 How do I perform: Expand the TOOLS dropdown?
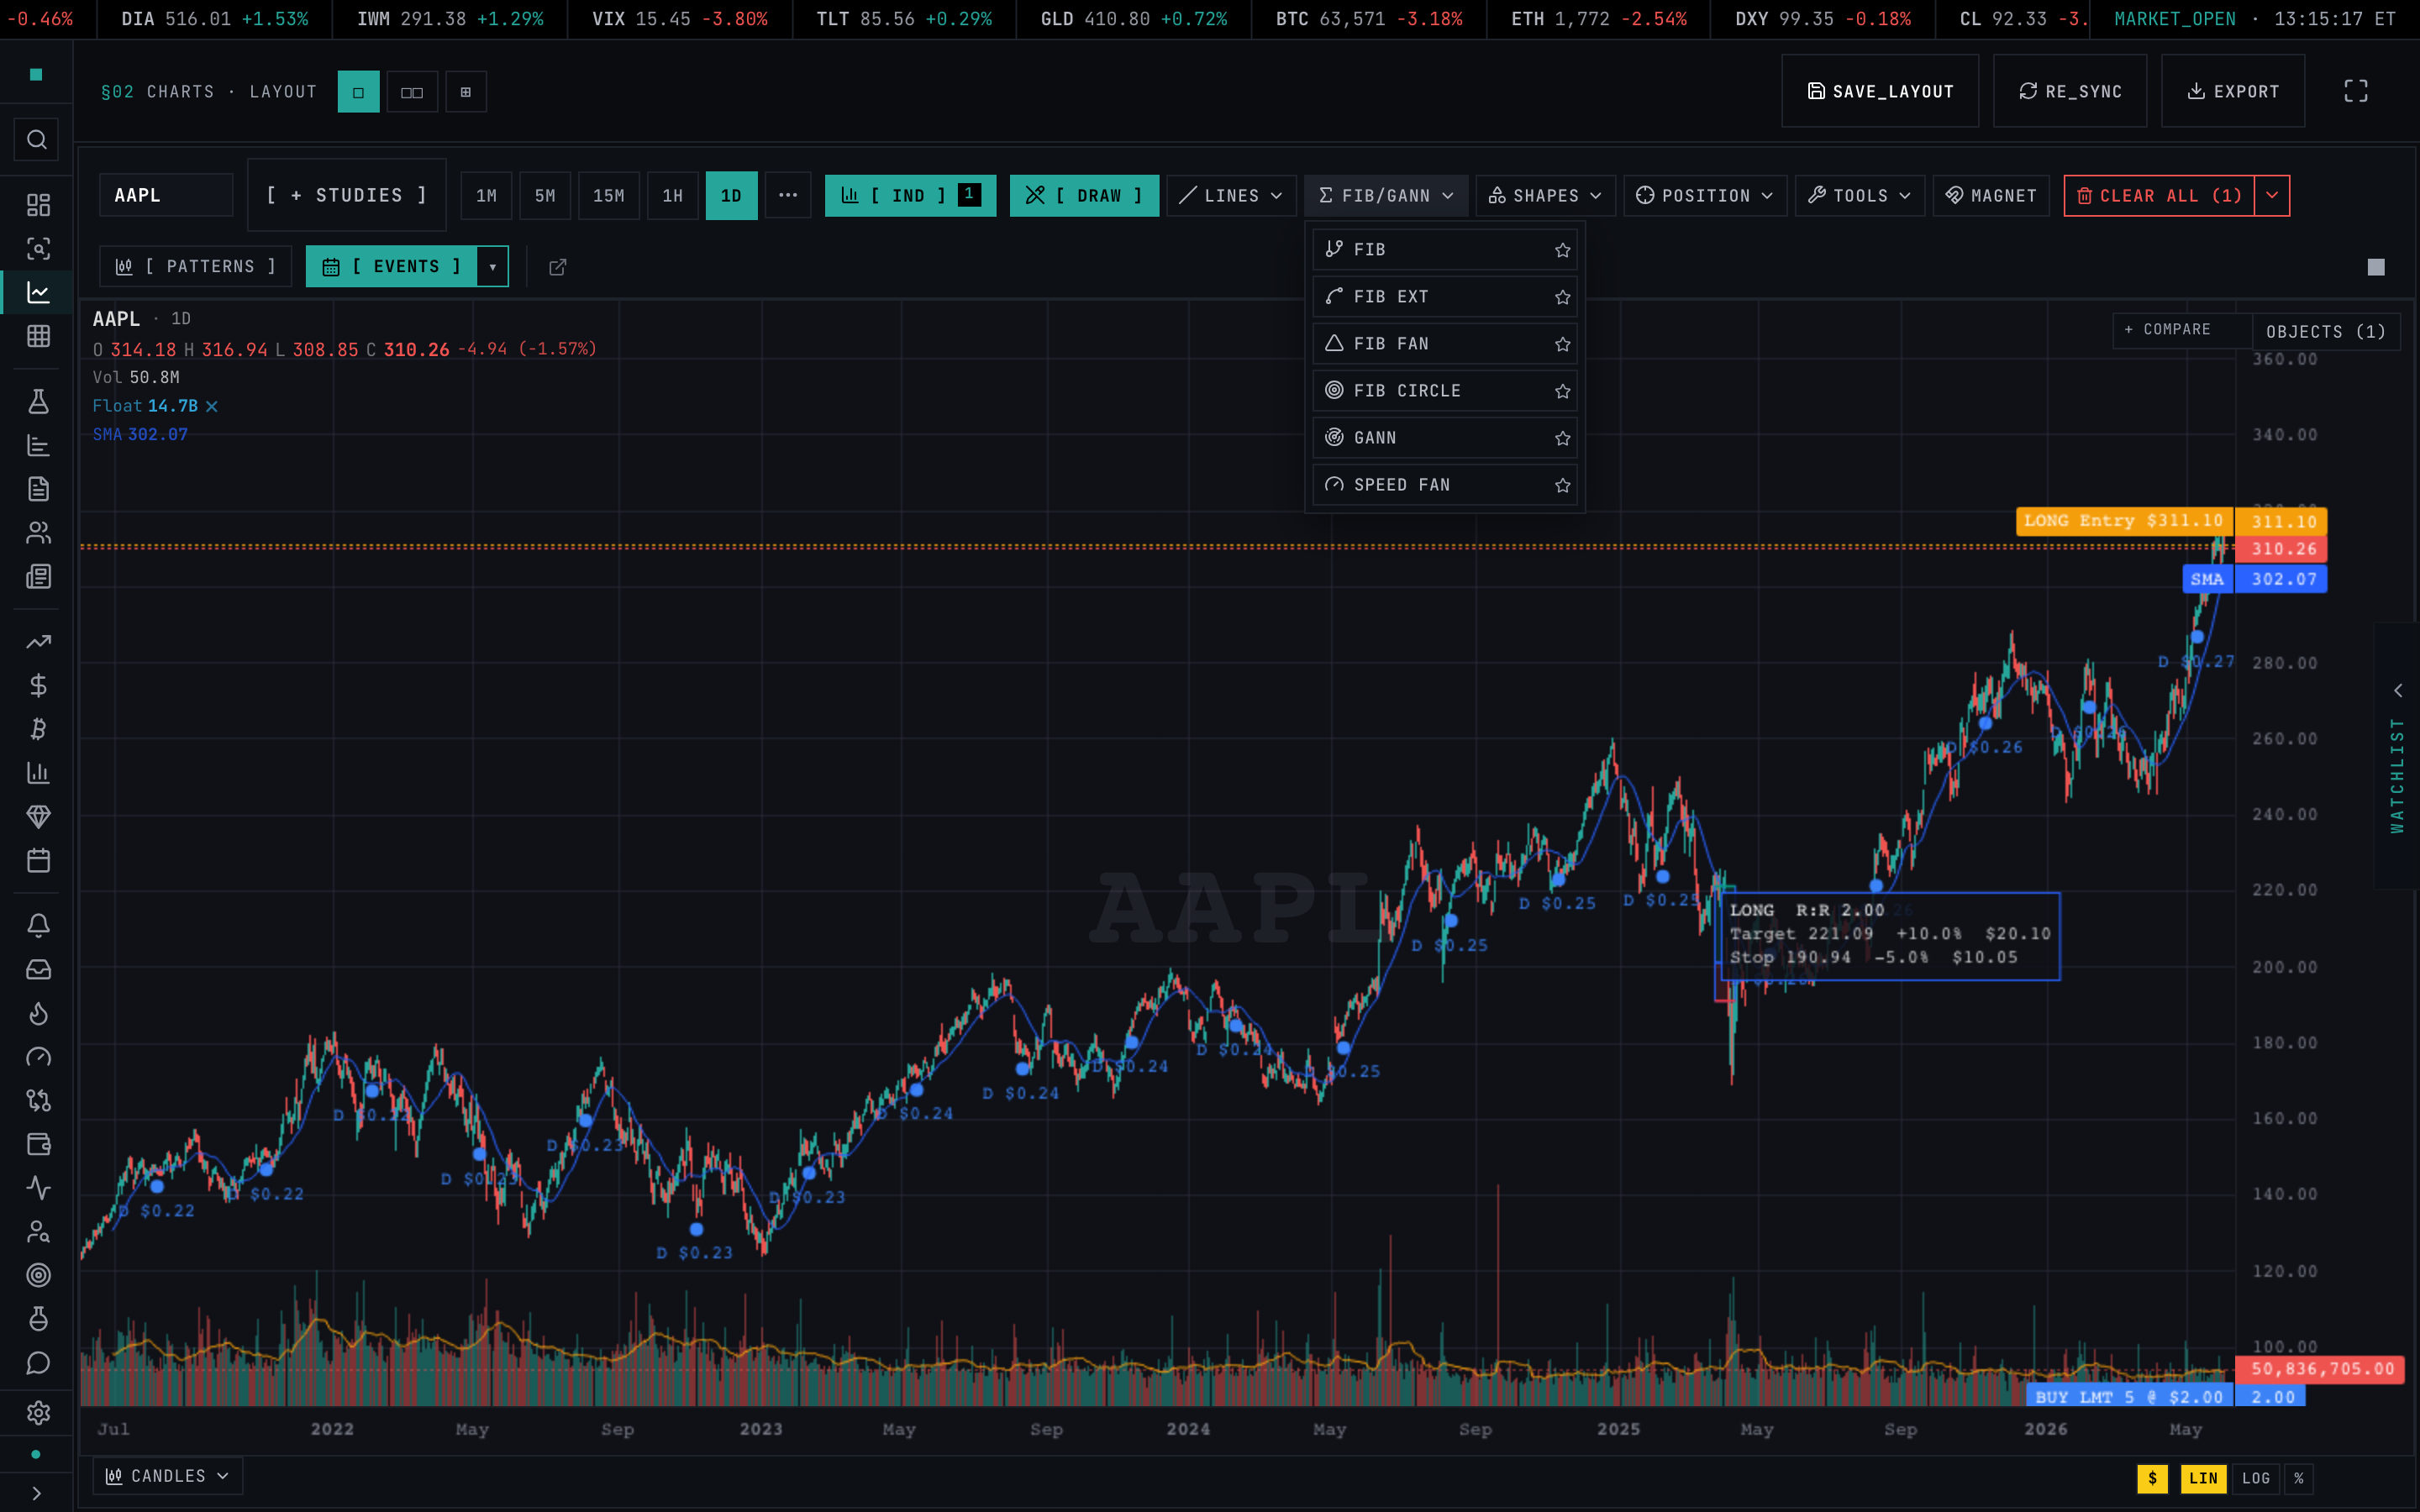click(1860, 196)
